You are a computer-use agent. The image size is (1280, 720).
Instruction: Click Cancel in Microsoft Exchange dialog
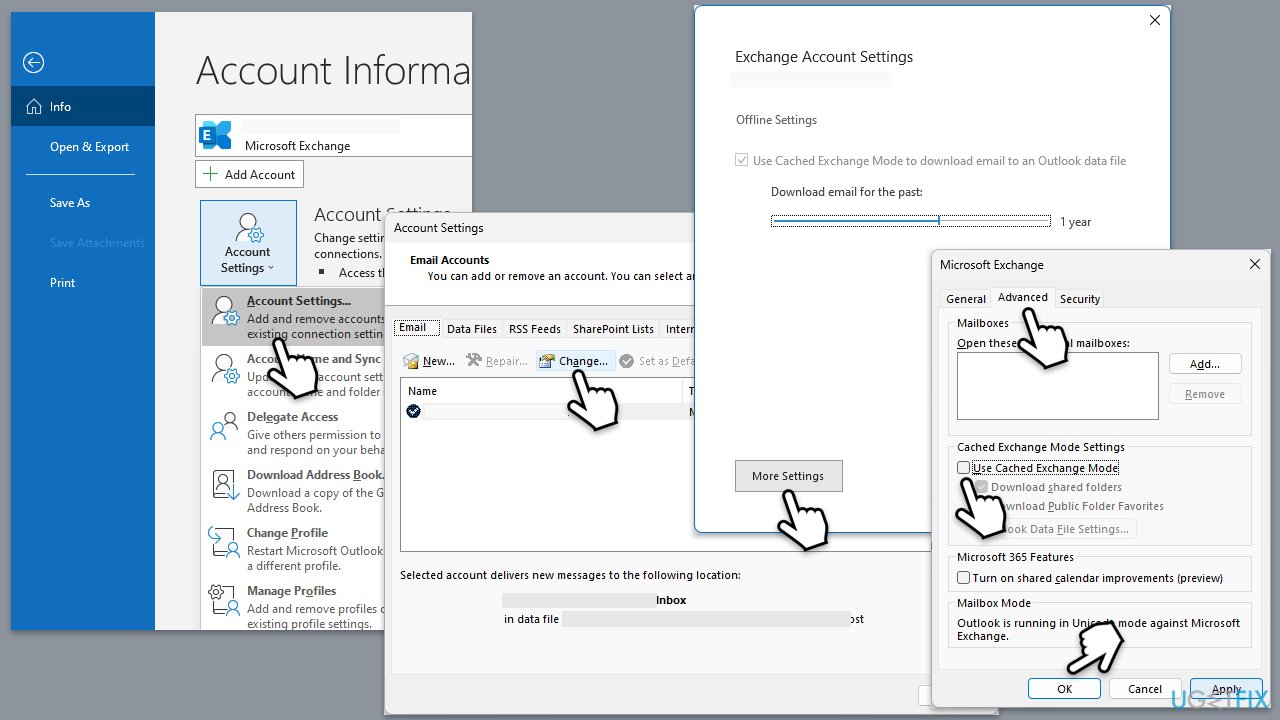pos(1145,689)
